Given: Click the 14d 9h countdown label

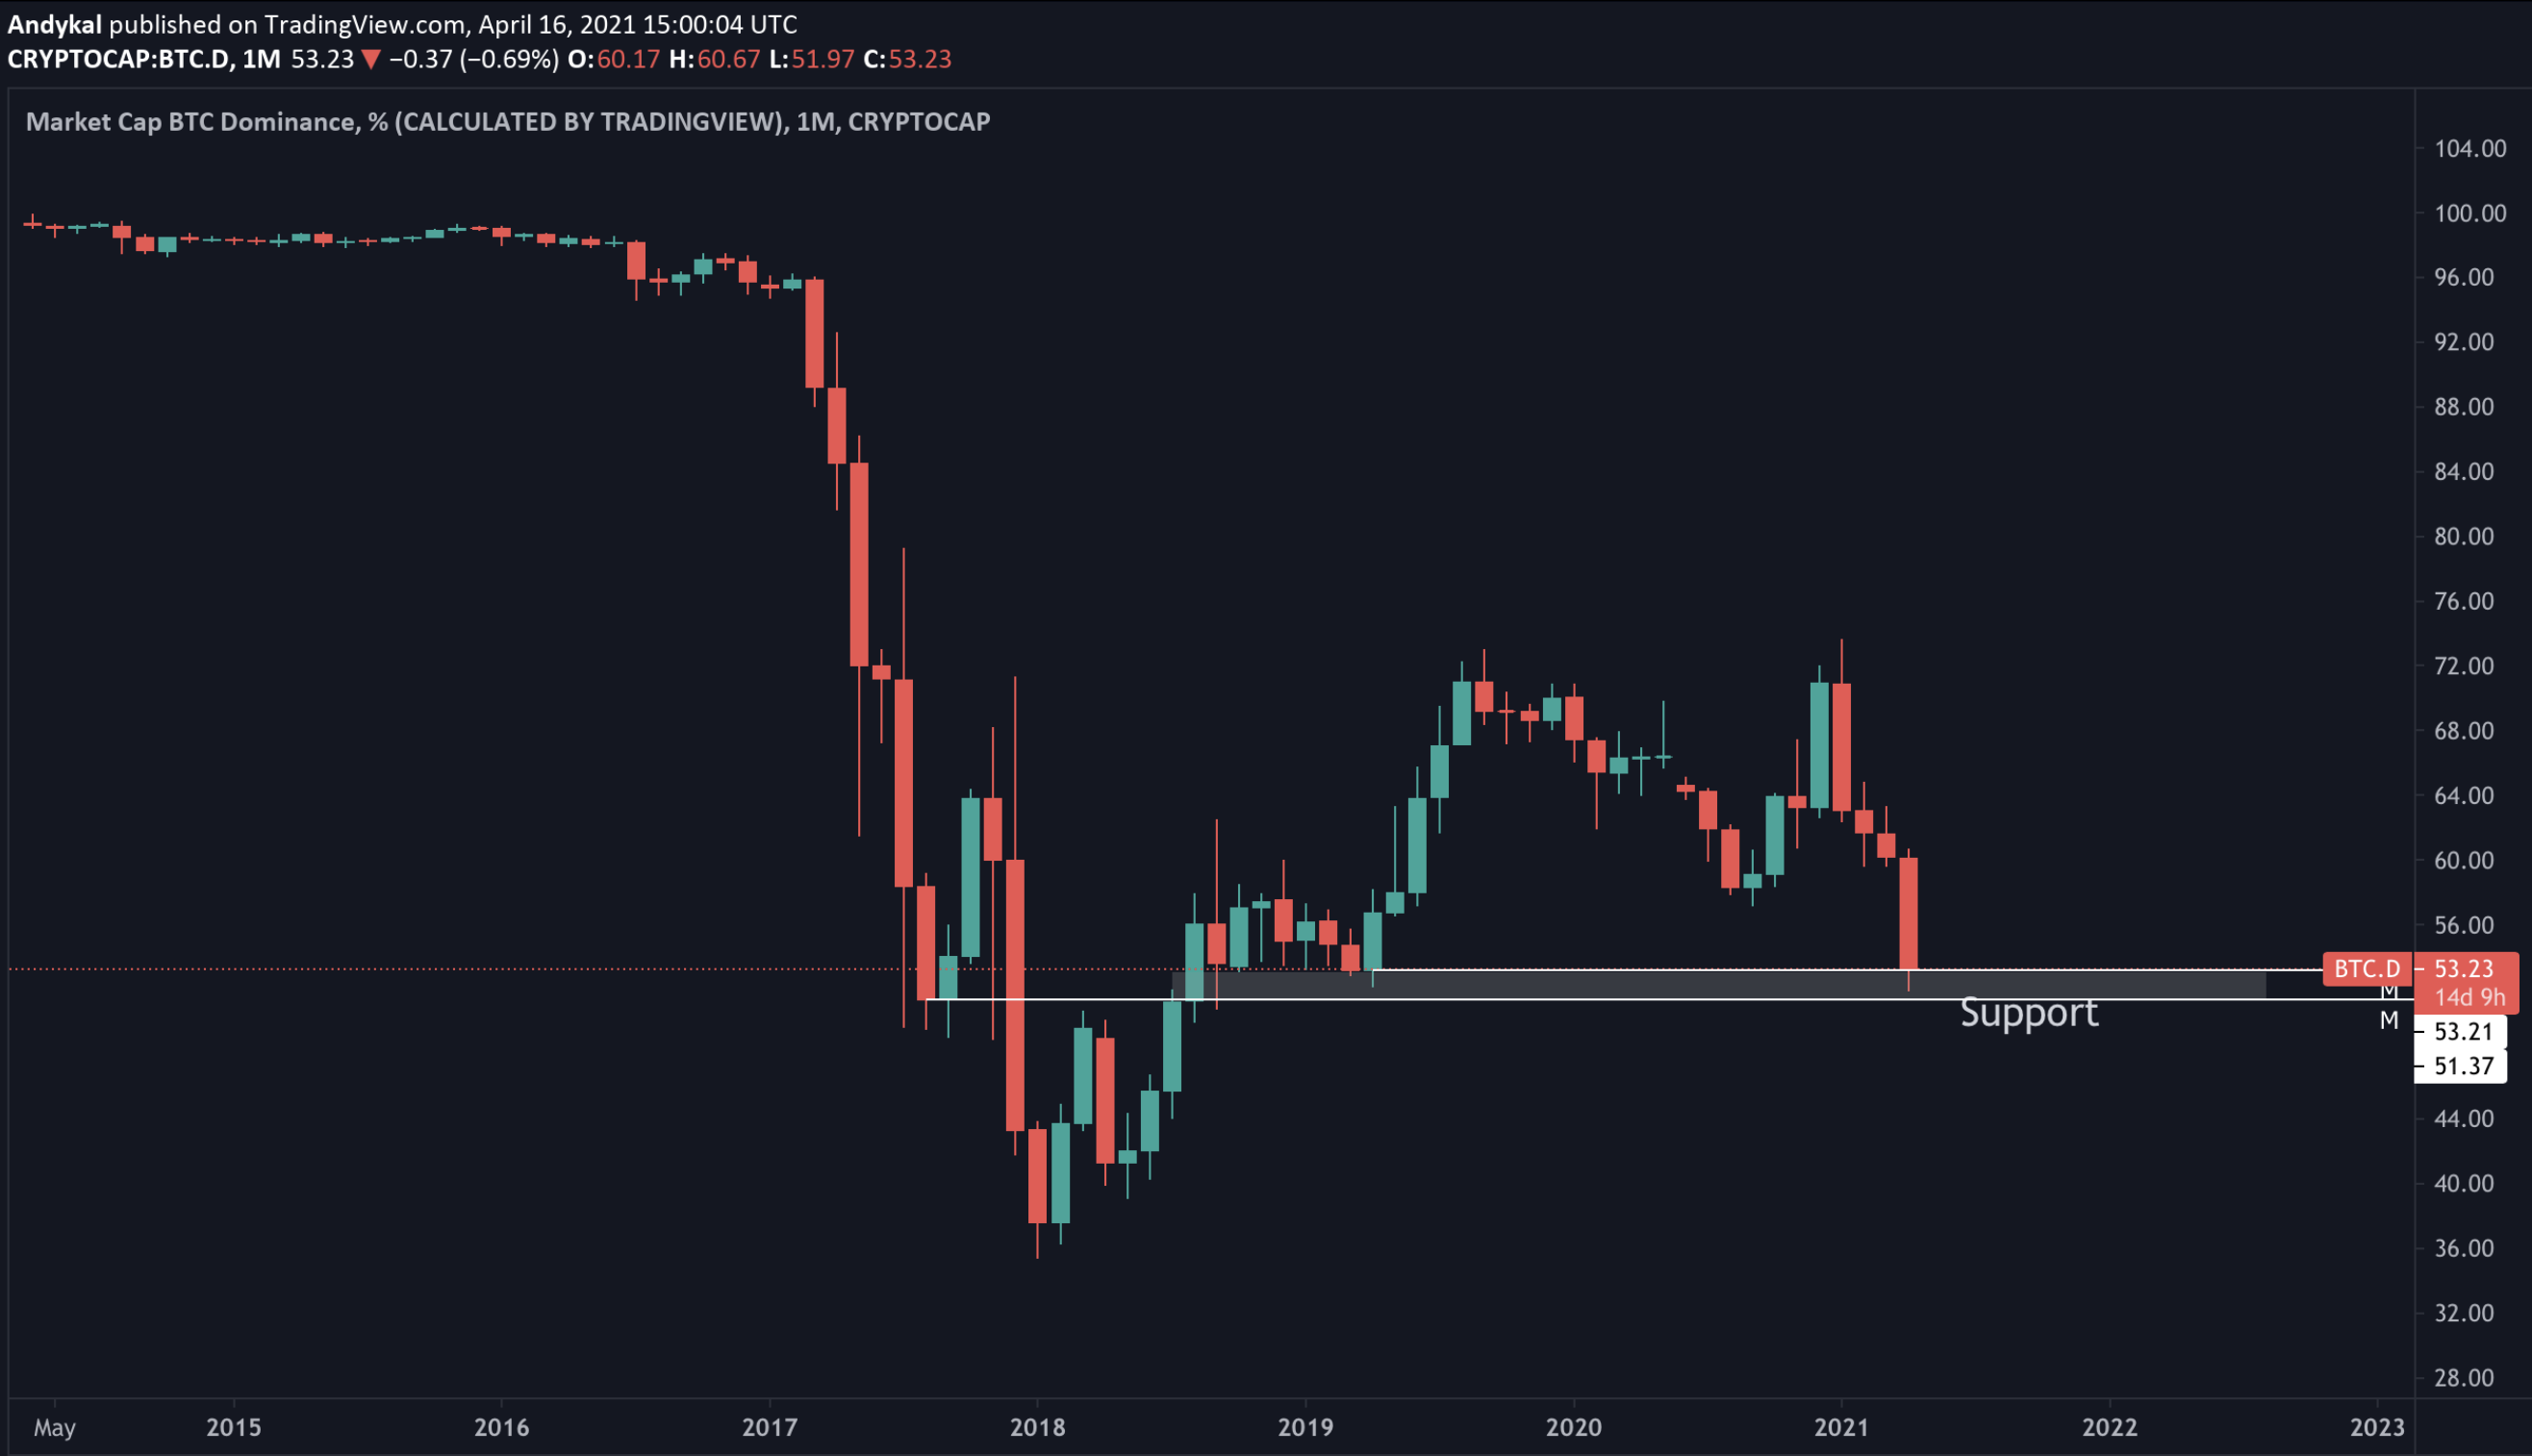Looking at the screenshot, I should pos(2469,997).
